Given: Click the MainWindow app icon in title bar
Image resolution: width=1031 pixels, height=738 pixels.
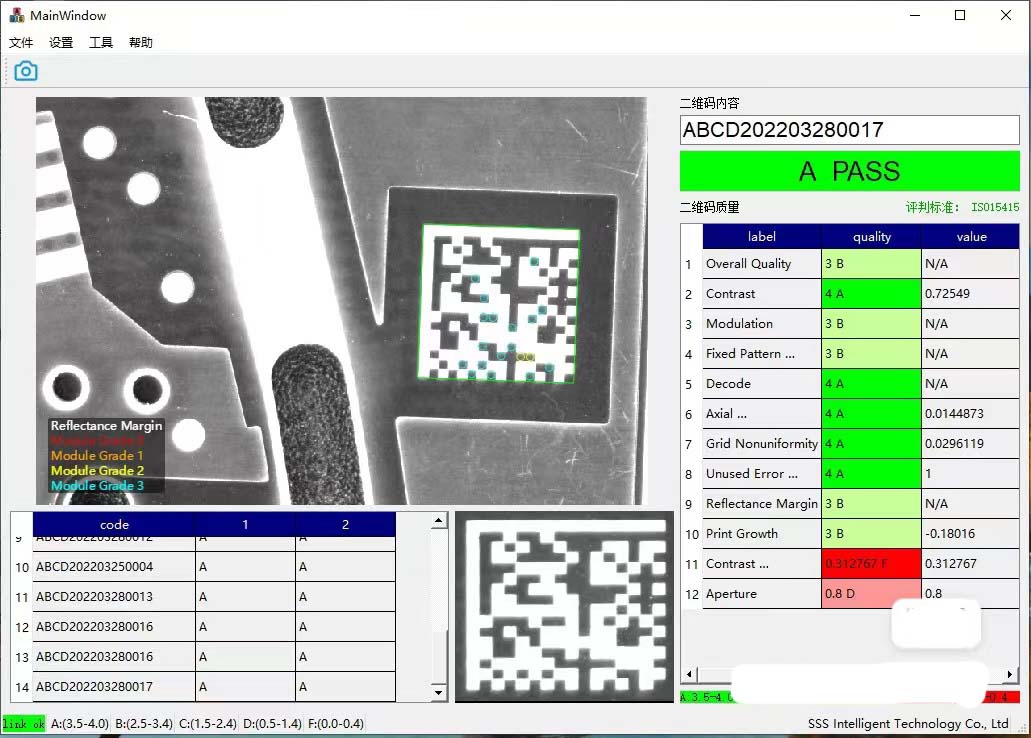Looking at the screenshot, I should [x=16, y=15].
